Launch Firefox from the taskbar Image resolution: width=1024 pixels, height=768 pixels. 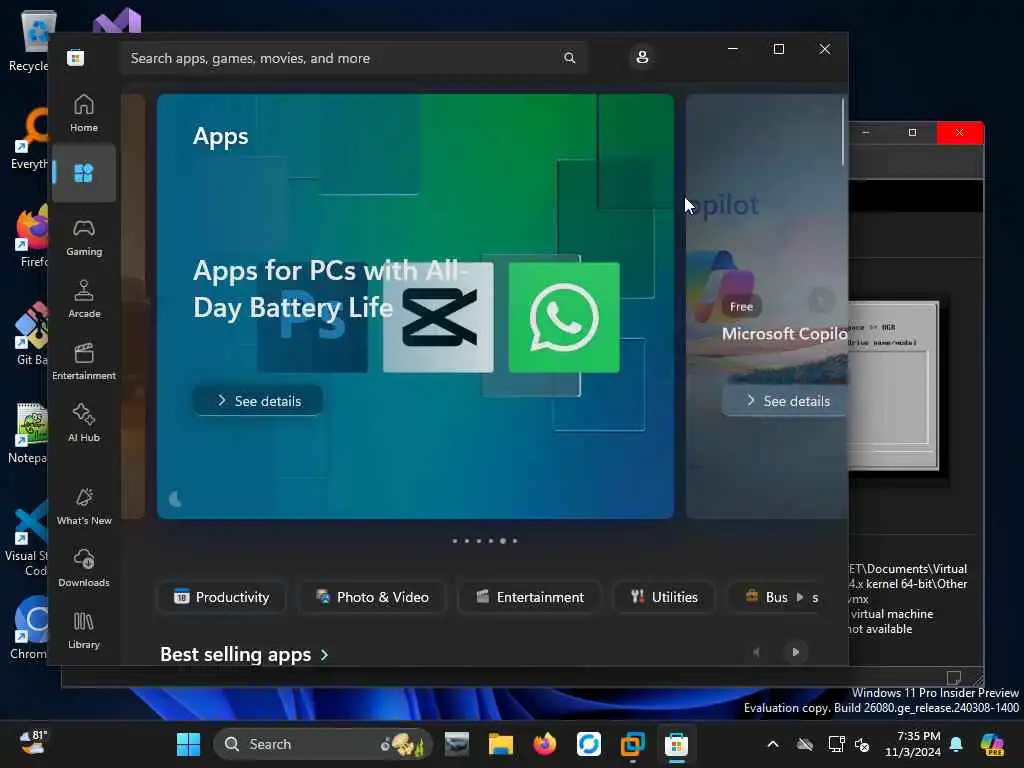tap(545, 744)
